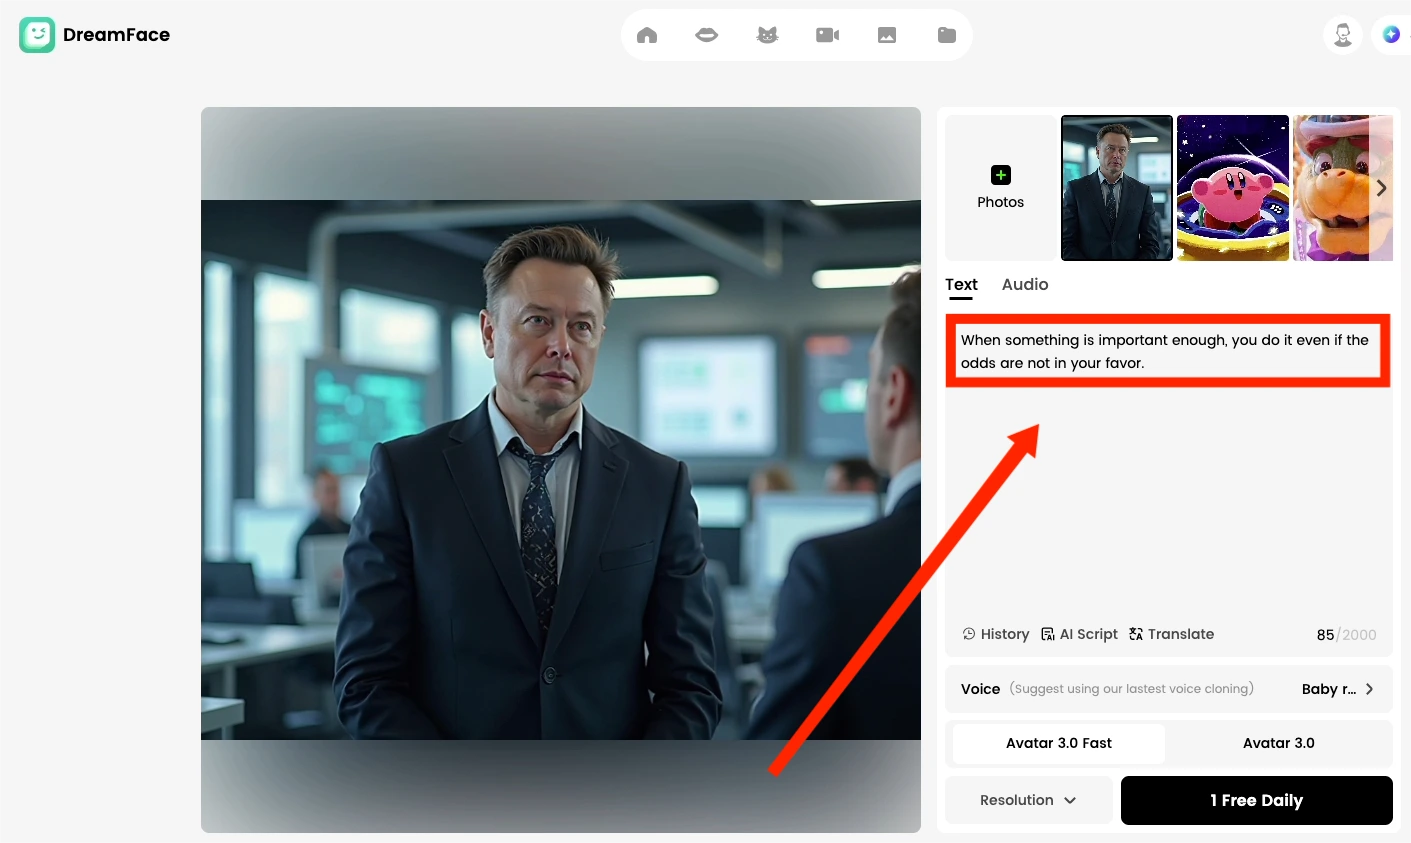The image size is (1411, 843).
Task: Switch to Avatar 3.0 mode
Action: [x=1278, y=743]
